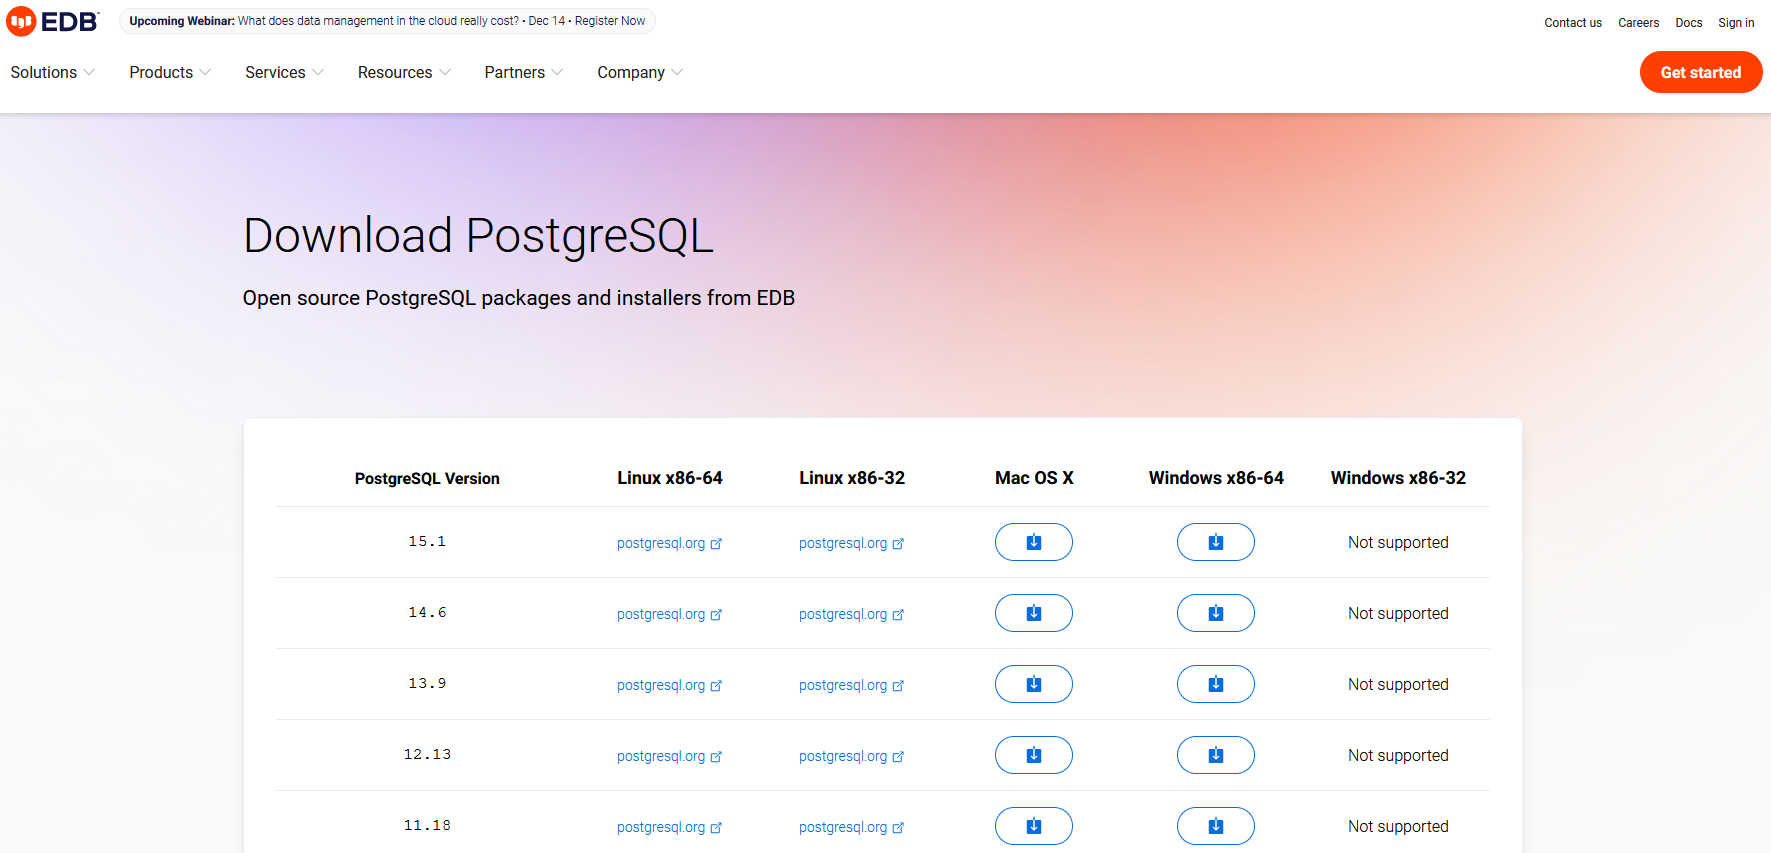Open postgresql.org link for 15.1 Linux x86-64

coord(669,543)
